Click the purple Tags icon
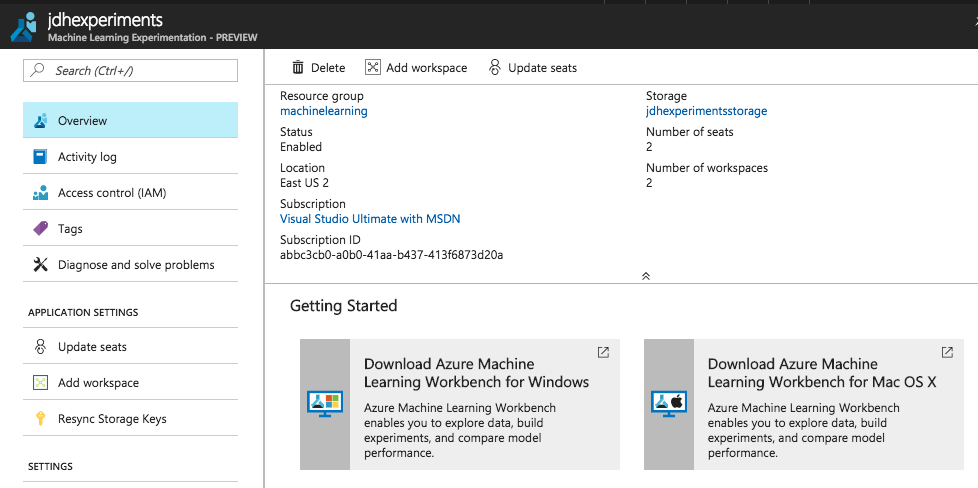Viewport: 978px width, 488px height. click(x=40, y=229)
